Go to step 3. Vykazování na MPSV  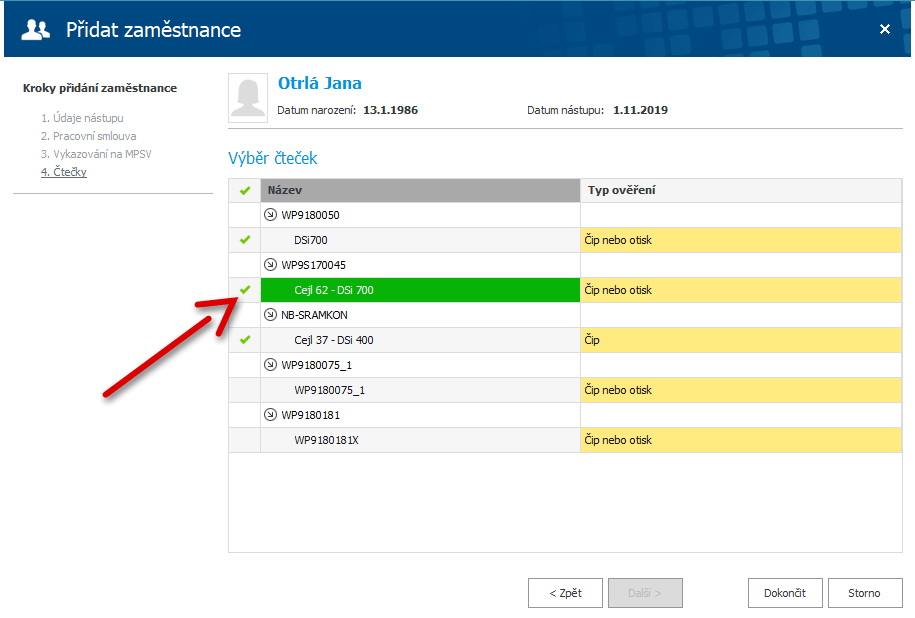point(96,154)
